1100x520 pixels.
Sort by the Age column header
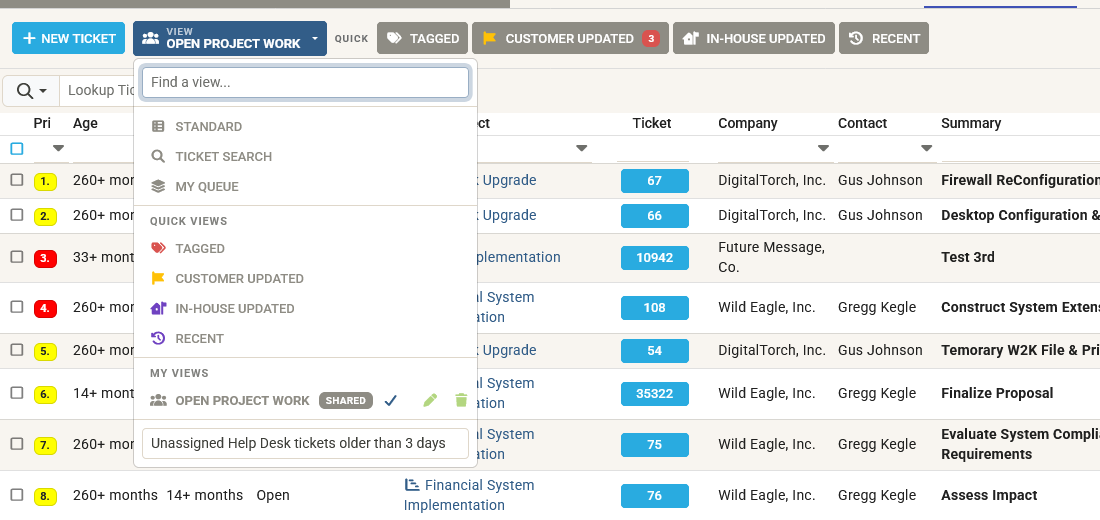pyautogui.click(x=85, y=124)
